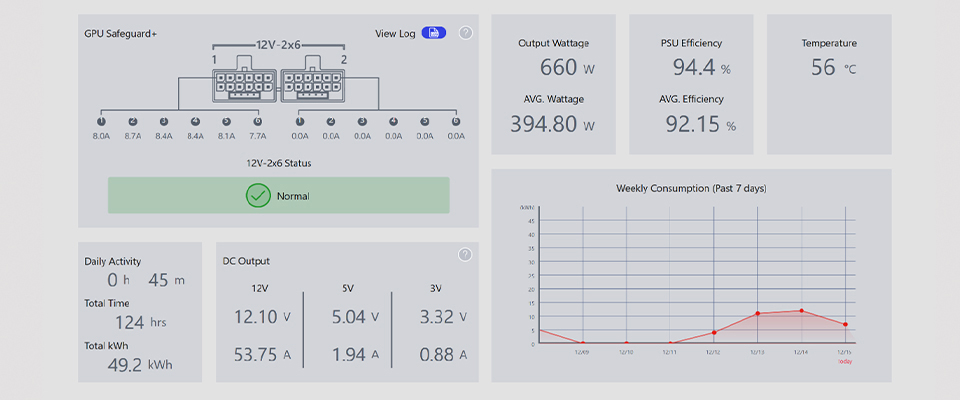
Task: Click the View Log save icon button
Action: point(433,33)
